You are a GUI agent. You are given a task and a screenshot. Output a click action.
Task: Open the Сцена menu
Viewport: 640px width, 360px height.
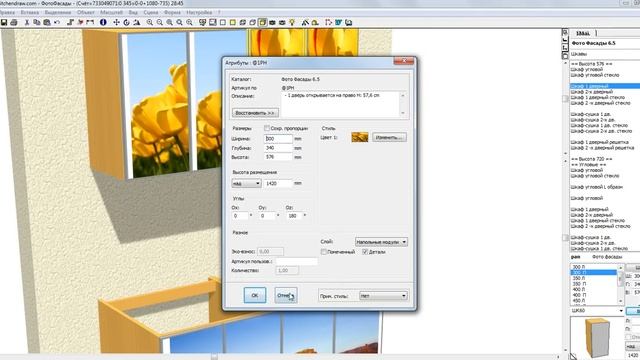coord(151,13)
